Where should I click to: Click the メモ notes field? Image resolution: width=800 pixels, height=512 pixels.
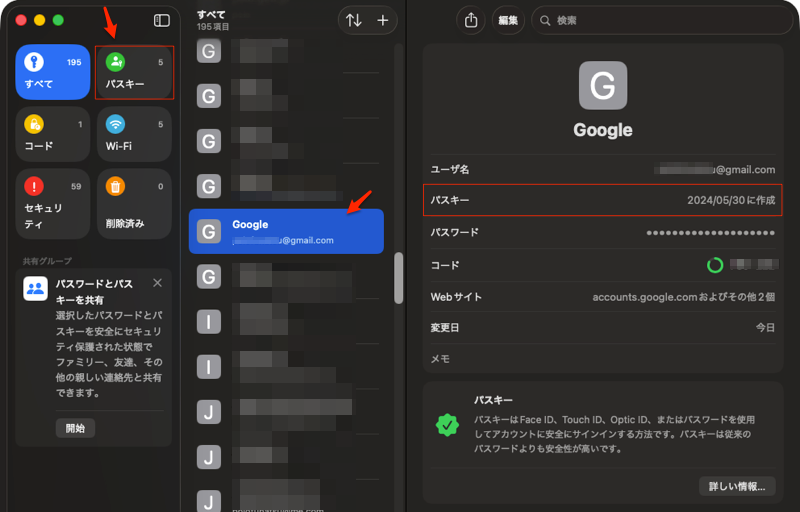603,359
